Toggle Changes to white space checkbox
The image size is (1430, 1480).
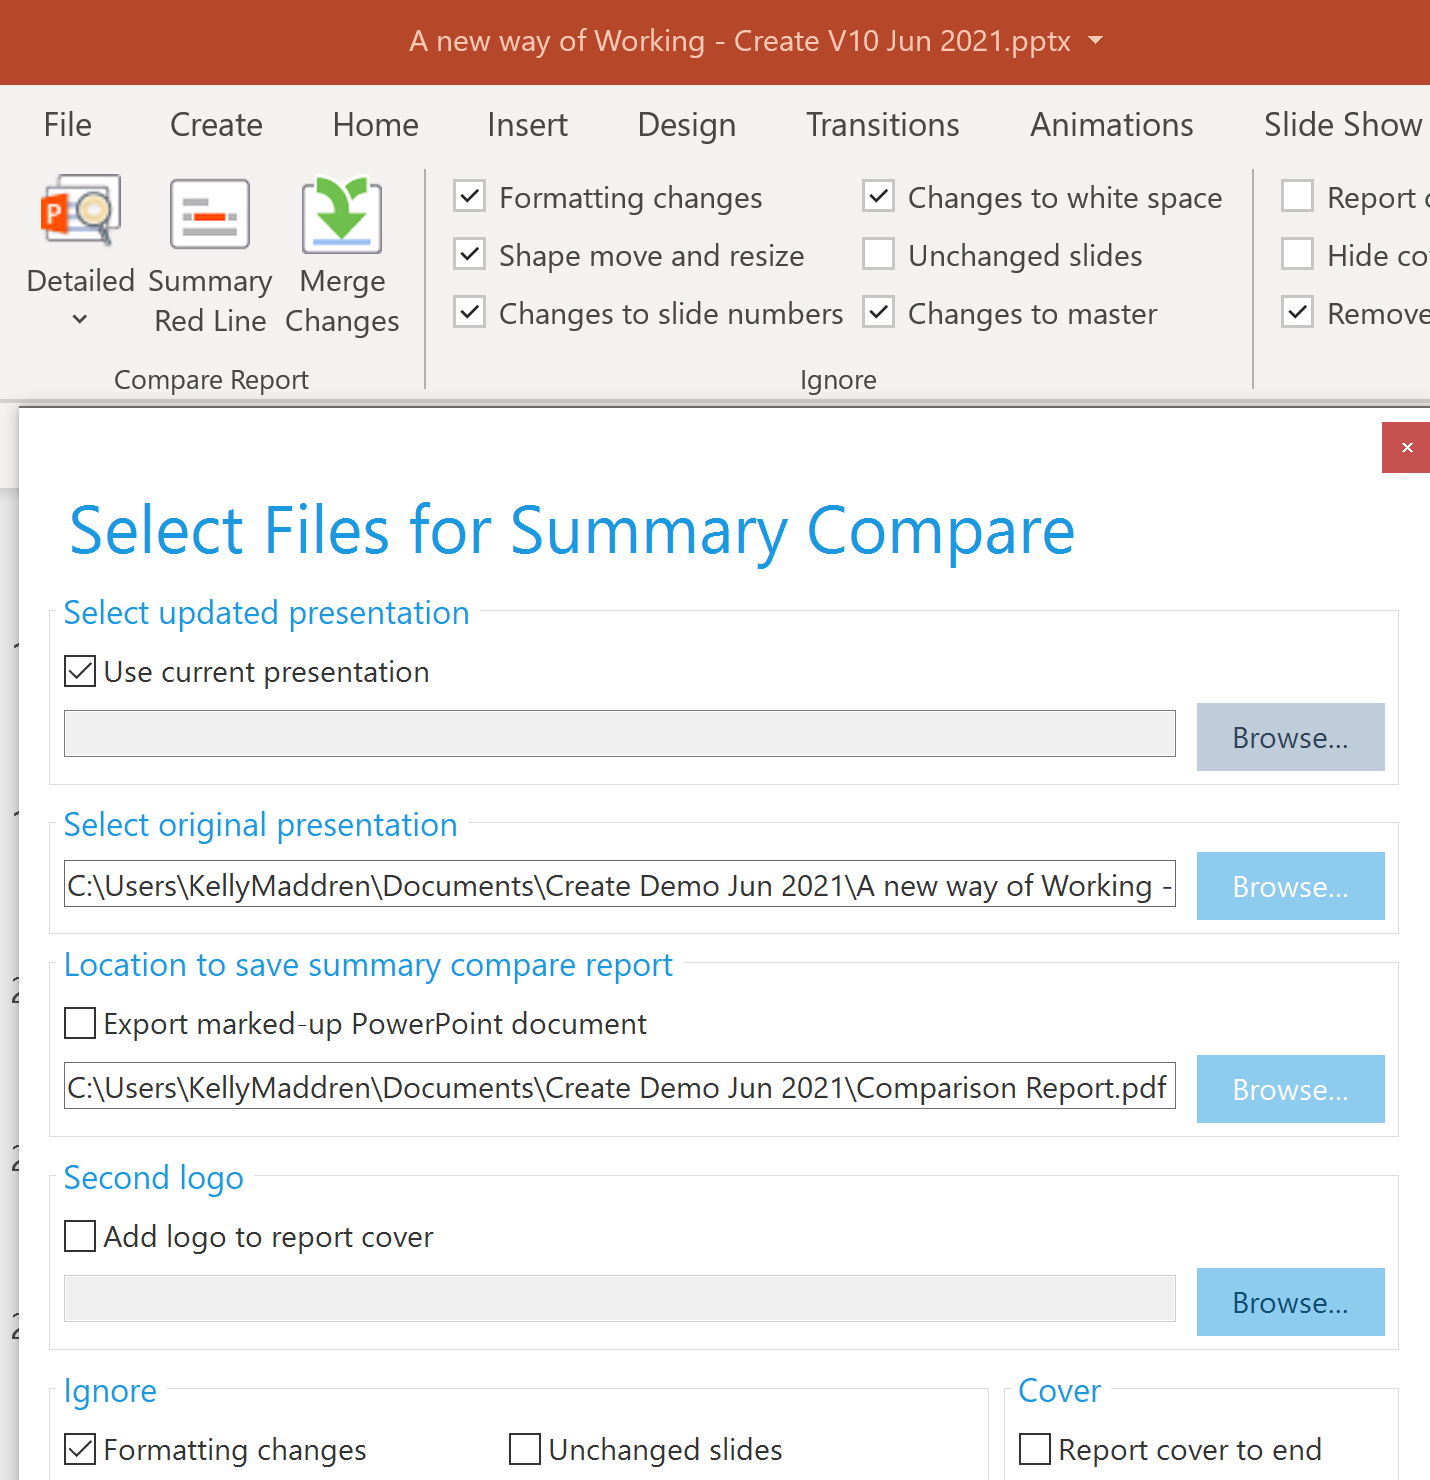[879, 197]
